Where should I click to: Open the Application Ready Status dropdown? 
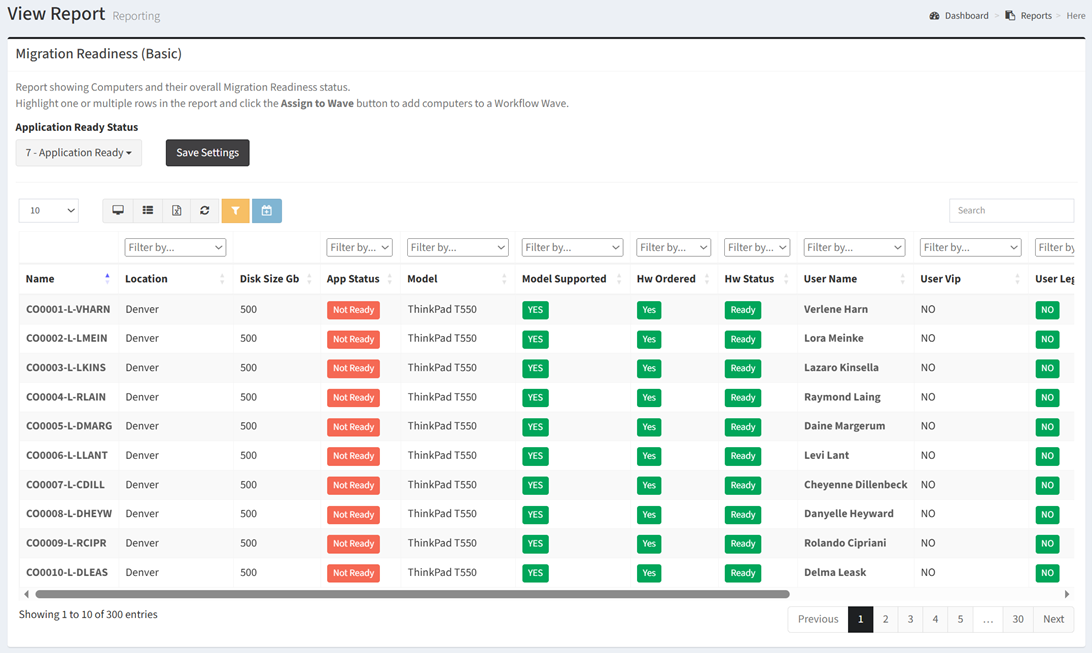(79, 153)
